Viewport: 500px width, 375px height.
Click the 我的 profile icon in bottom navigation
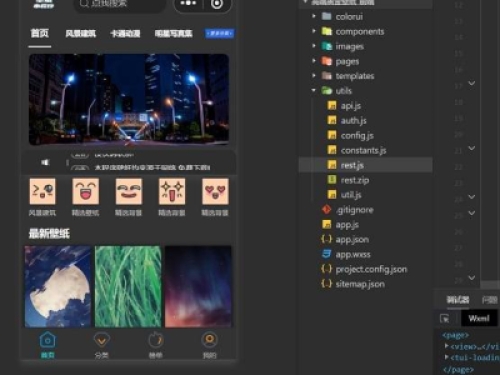pos(210,340)
